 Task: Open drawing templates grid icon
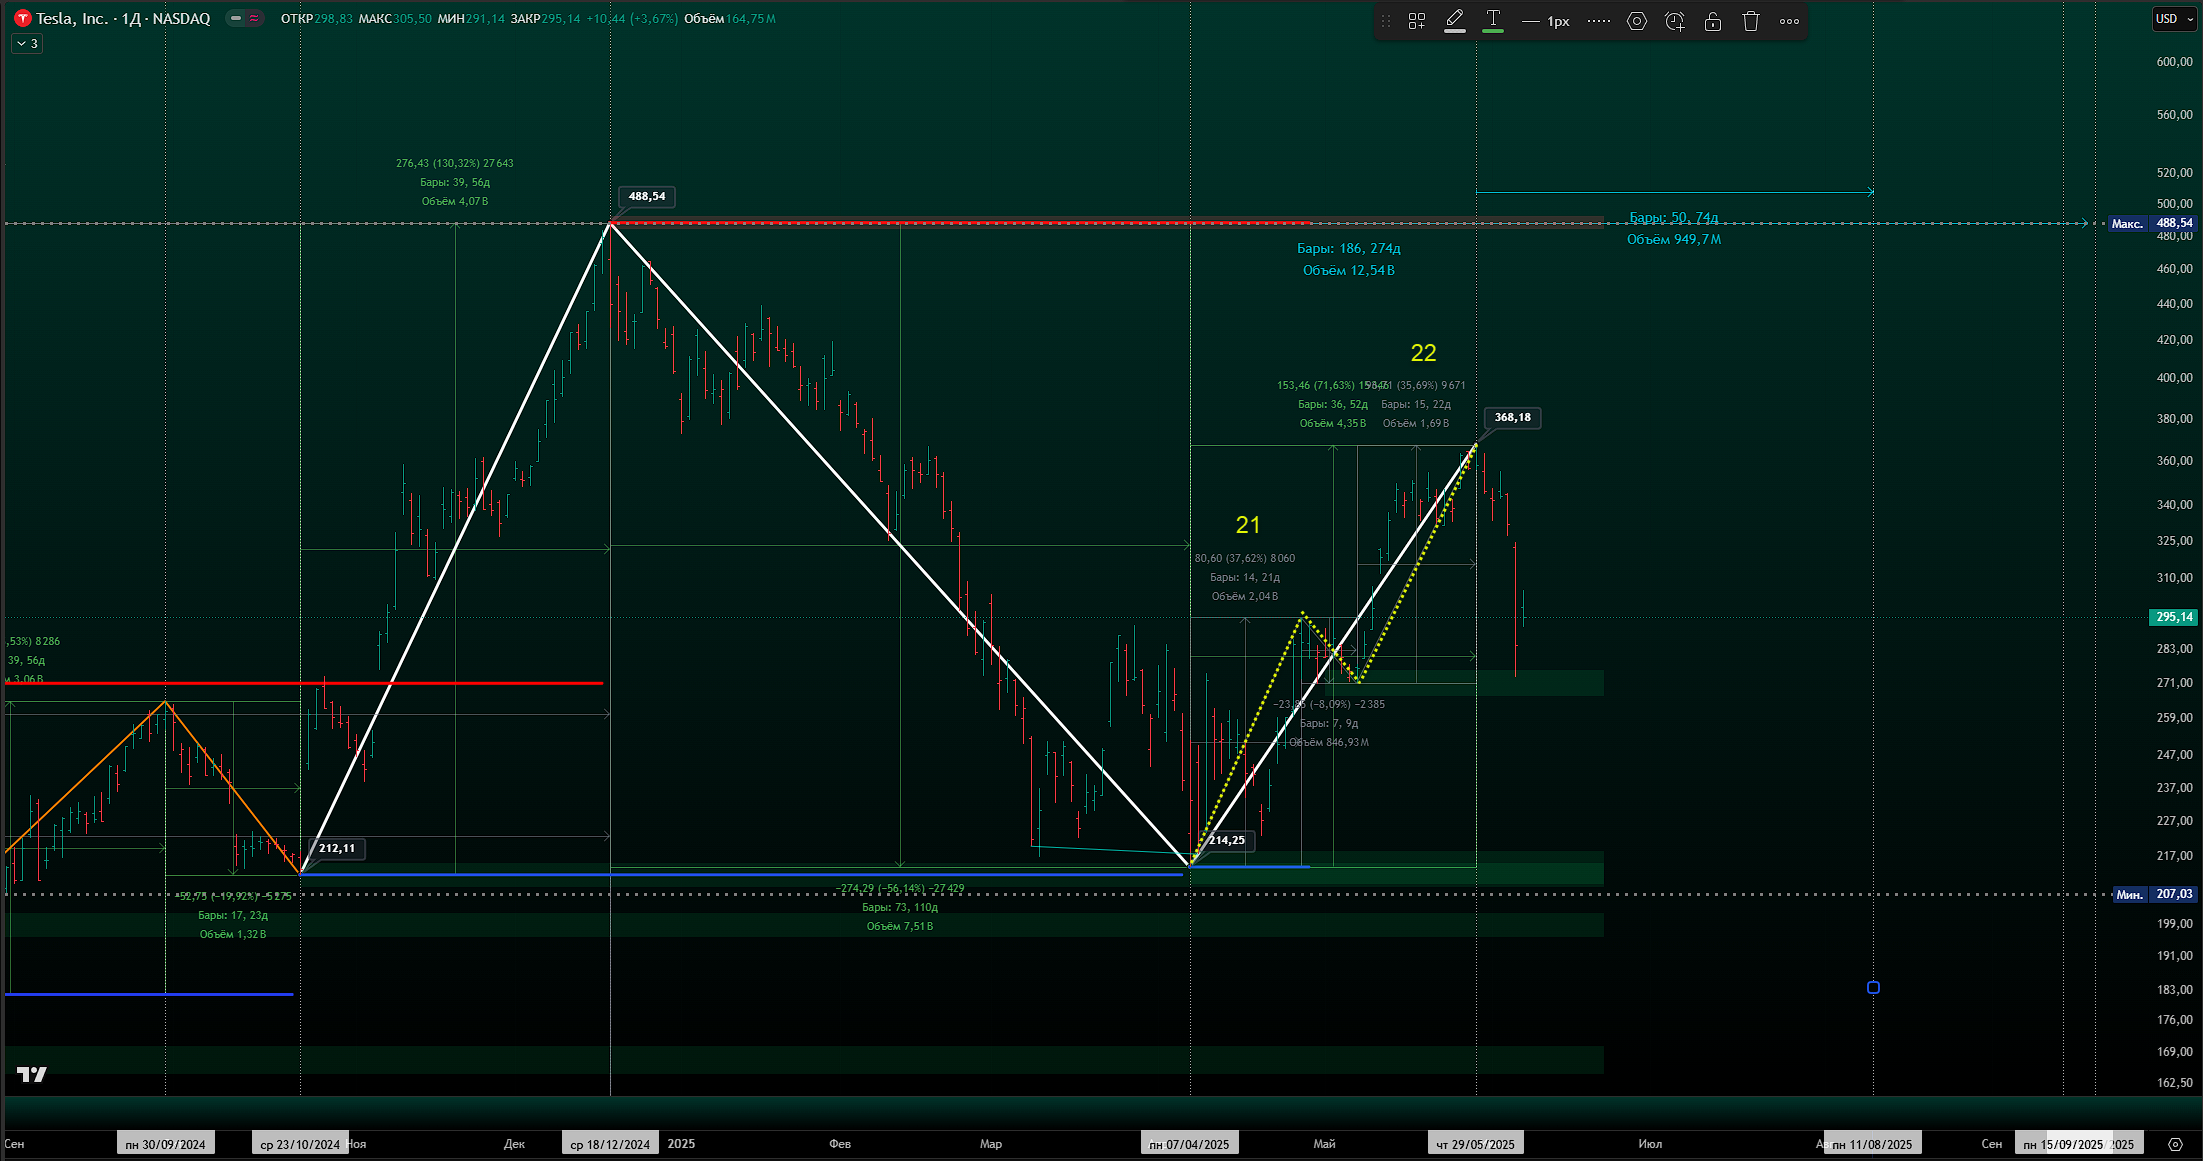point(1417,21)
